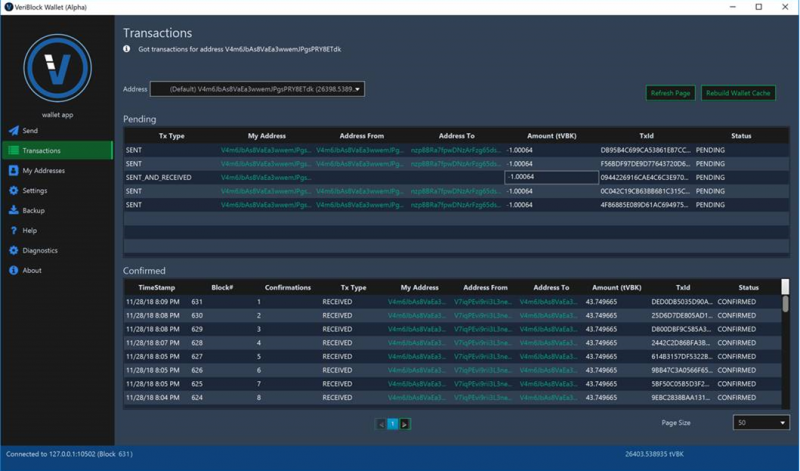800x471 pixels.
Task: Click TxId '2442C2D86BFA3B...'
Action: point(681,343)
